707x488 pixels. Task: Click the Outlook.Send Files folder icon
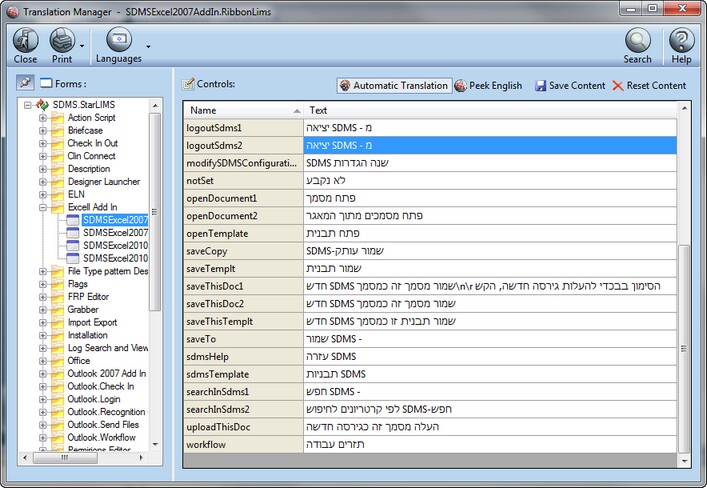tap(57, 425)
